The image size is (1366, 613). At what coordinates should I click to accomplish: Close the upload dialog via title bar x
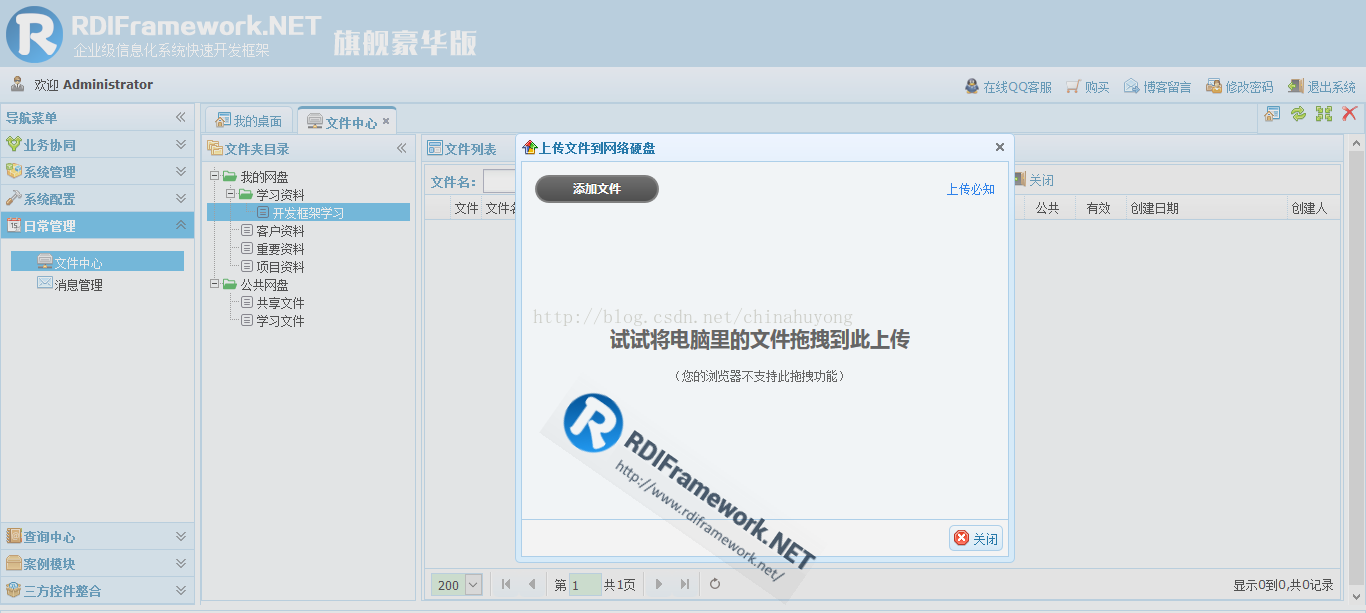tap(1000, 147)
